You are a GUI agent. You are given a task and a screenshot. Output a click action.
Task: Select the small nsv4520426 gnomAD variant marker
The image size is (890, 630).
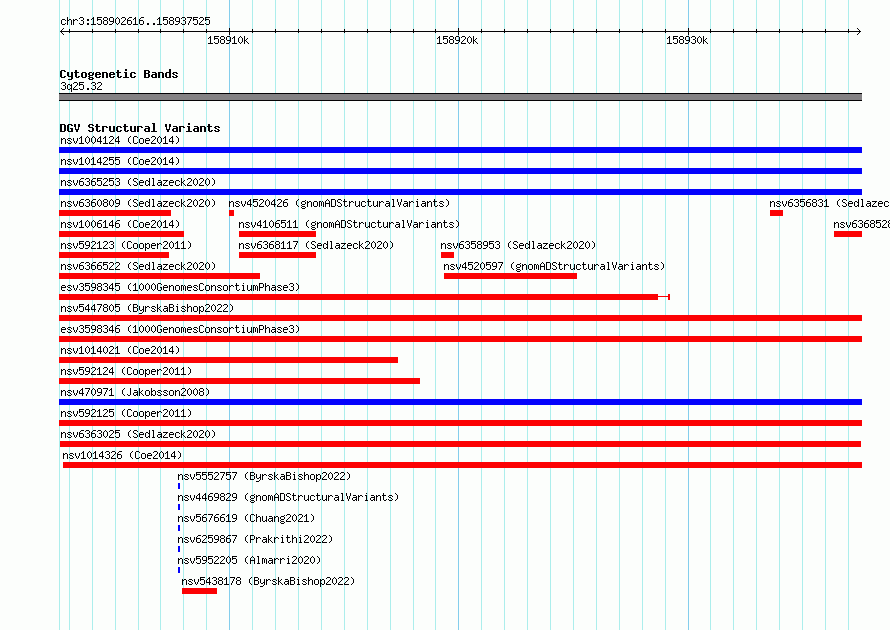(x=231, y=213)
